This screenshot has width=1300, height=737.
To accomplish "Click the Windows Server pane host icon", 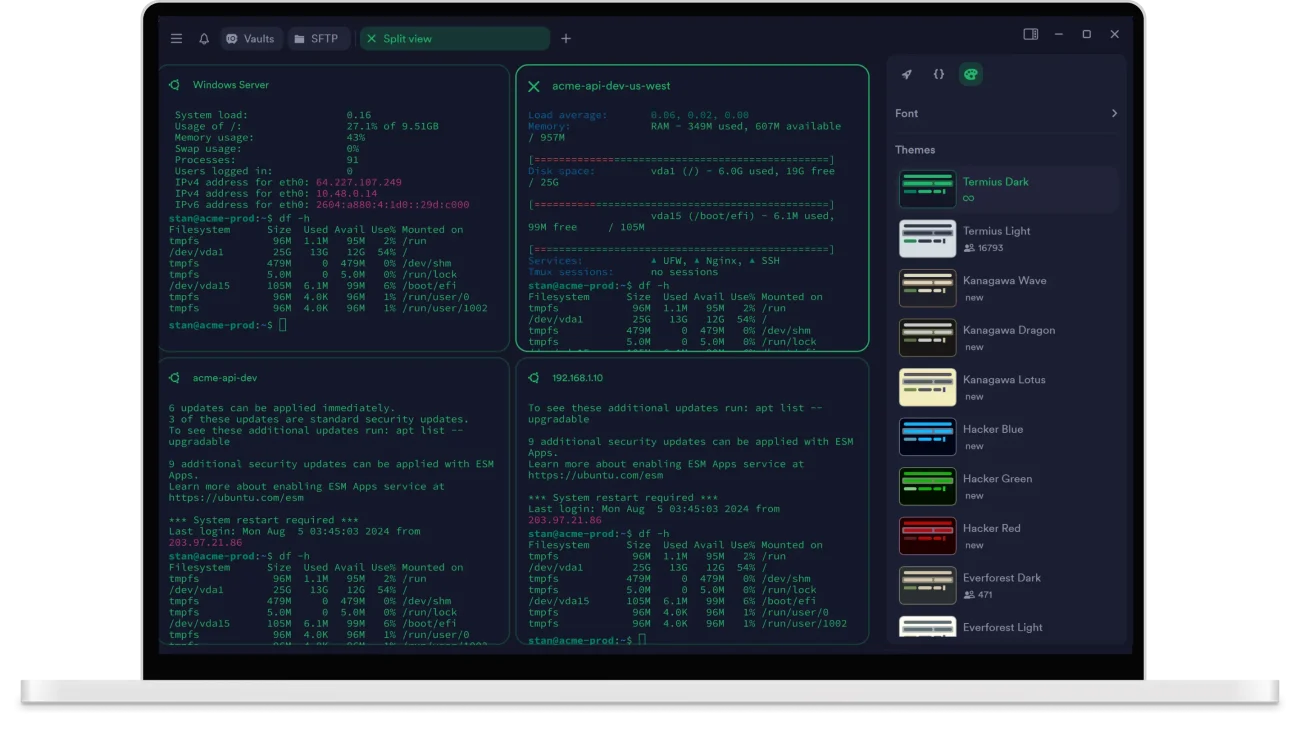I will pyautogui.click(x=175, y=85).
